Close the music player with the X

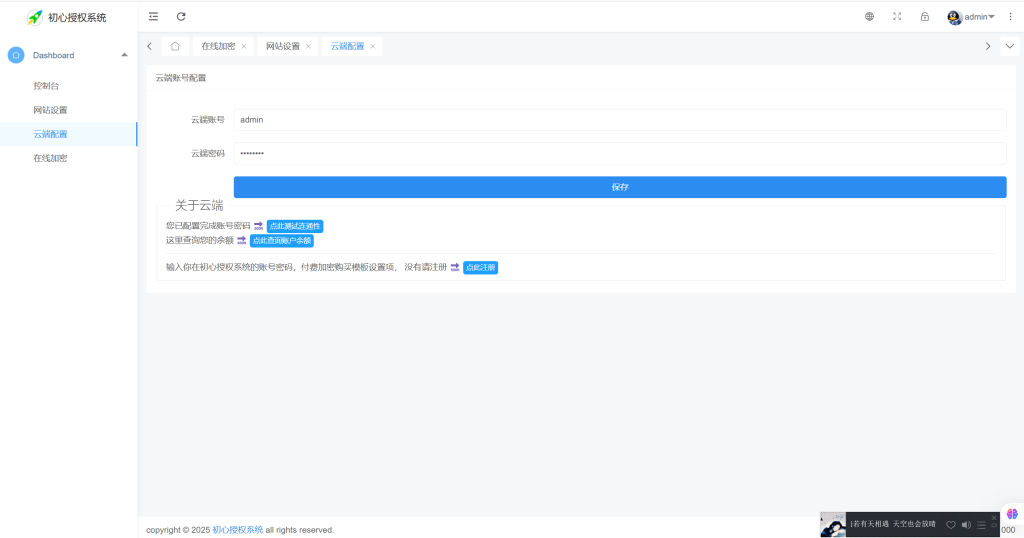994,517
